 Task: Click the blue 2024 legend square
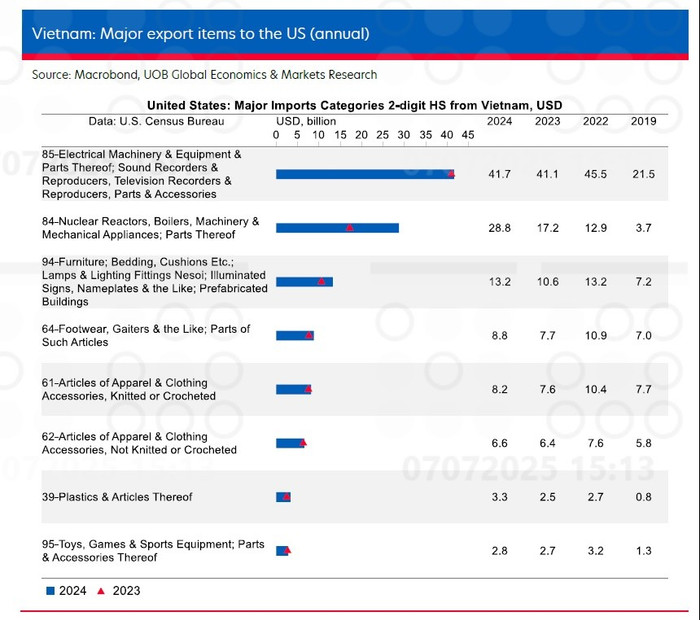pyautogui.click(x=50, y=591)
